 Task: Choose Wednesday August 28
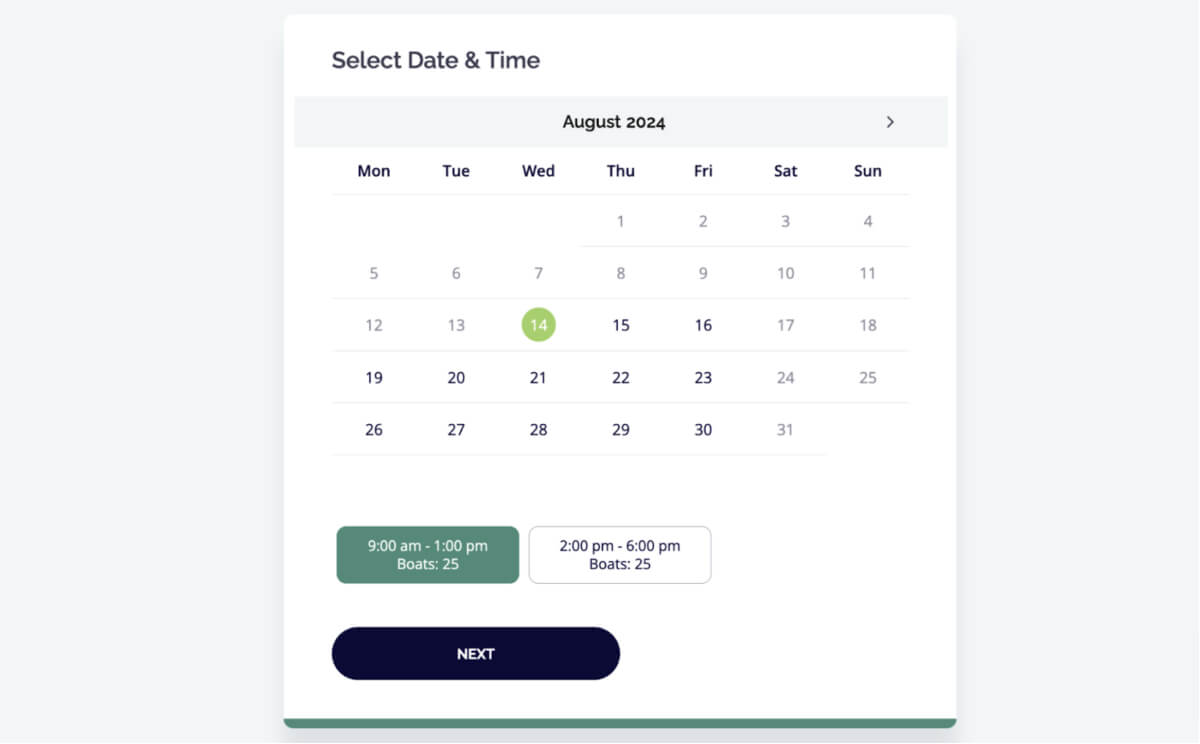click(538, 429)
